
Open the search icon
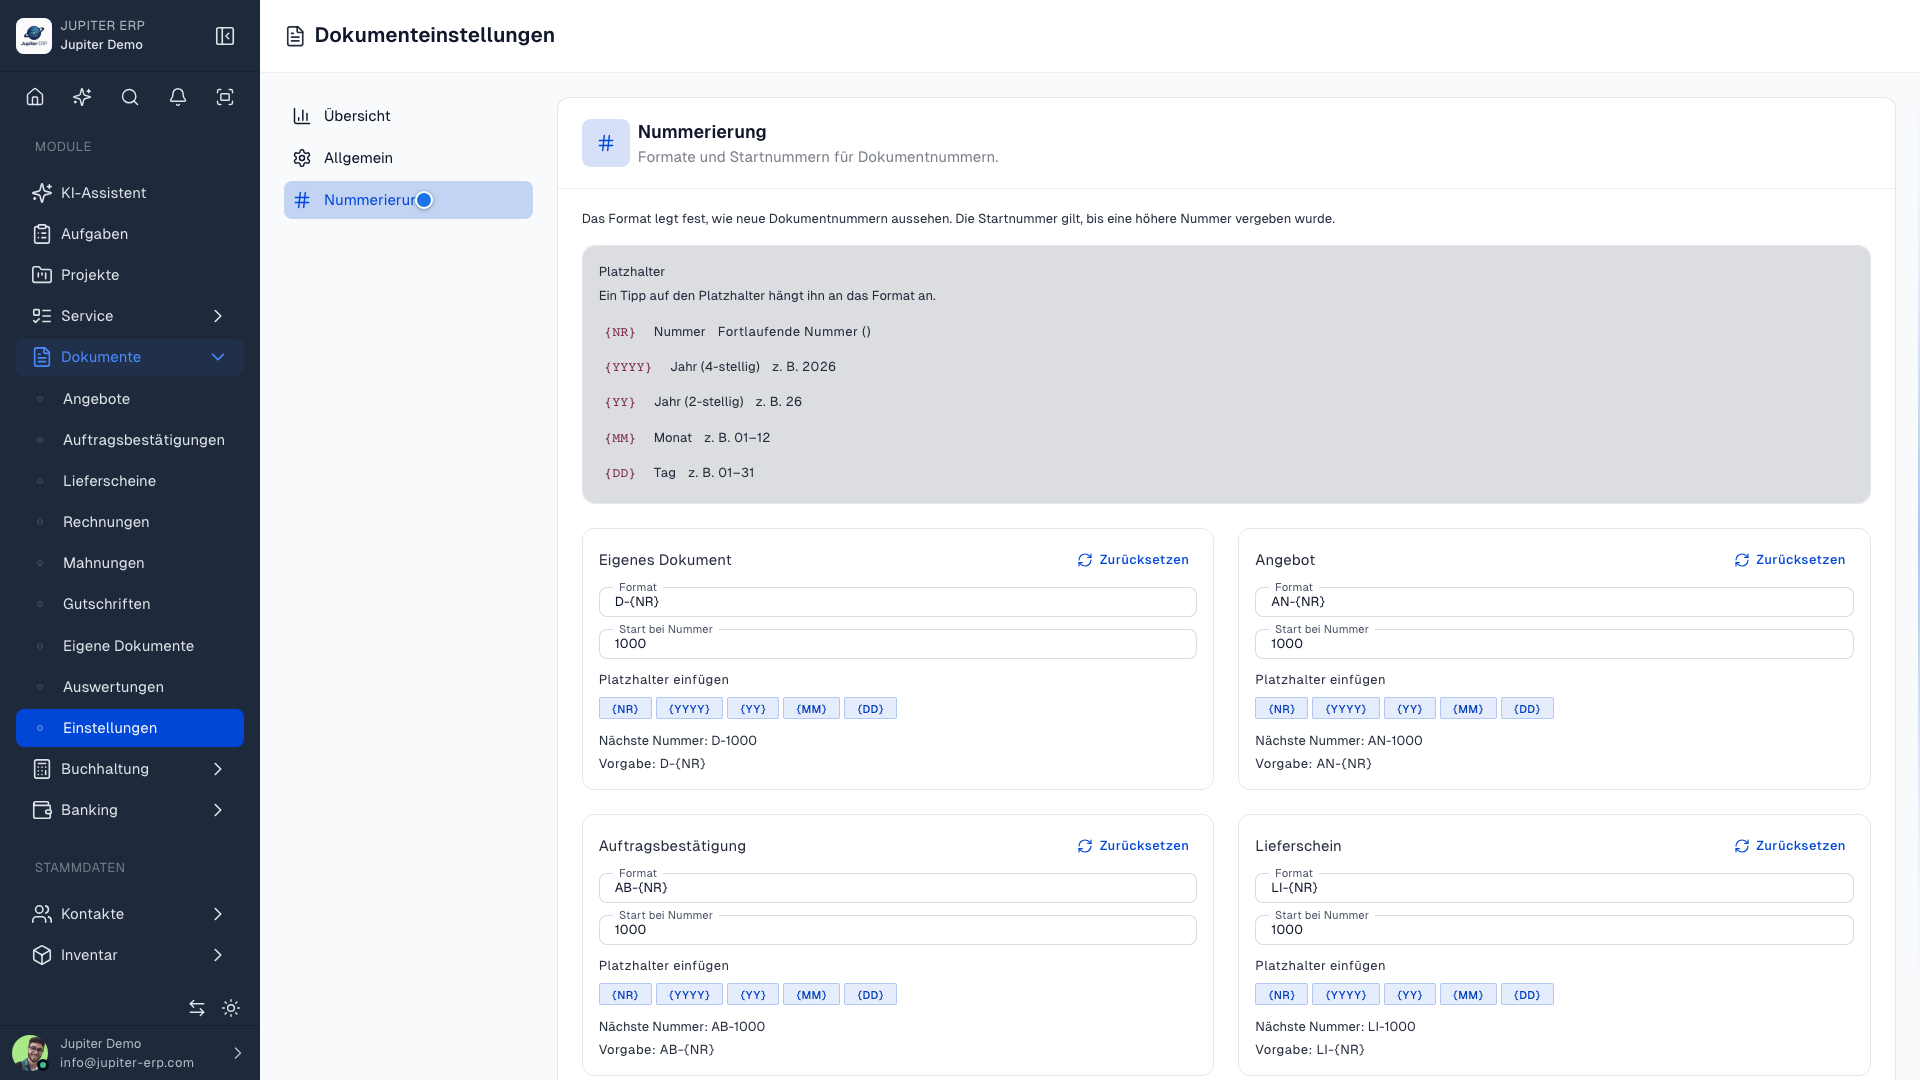click(130, 97)
